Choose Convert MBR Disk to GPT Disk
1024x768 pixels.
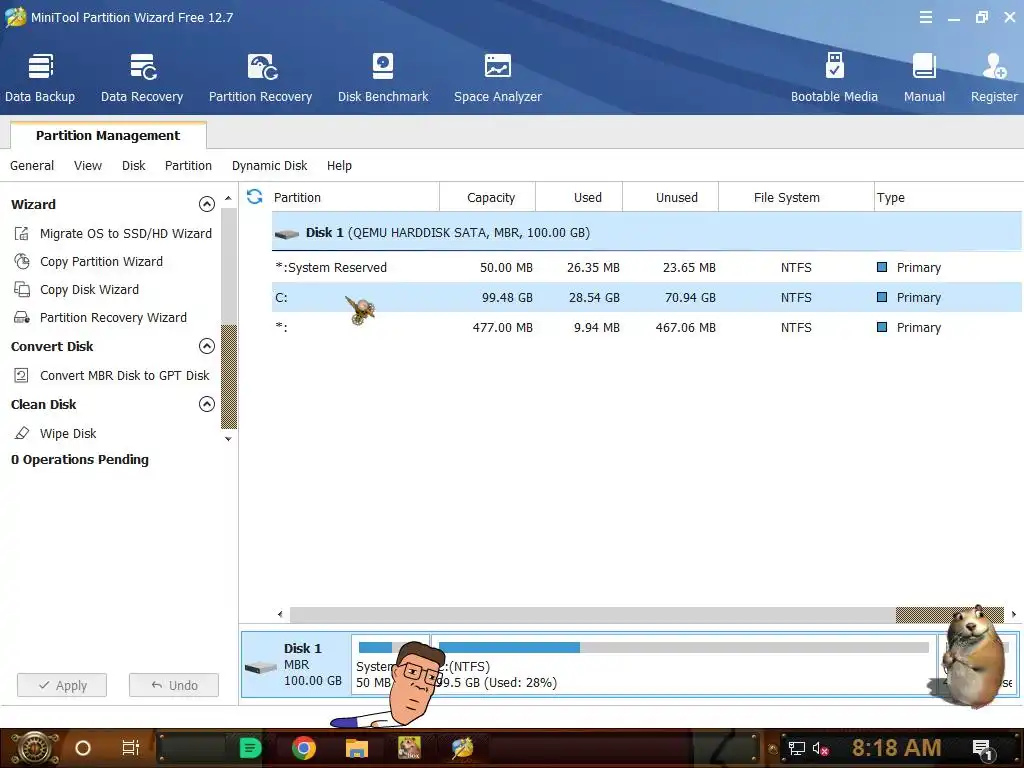(x=125, y=375)
